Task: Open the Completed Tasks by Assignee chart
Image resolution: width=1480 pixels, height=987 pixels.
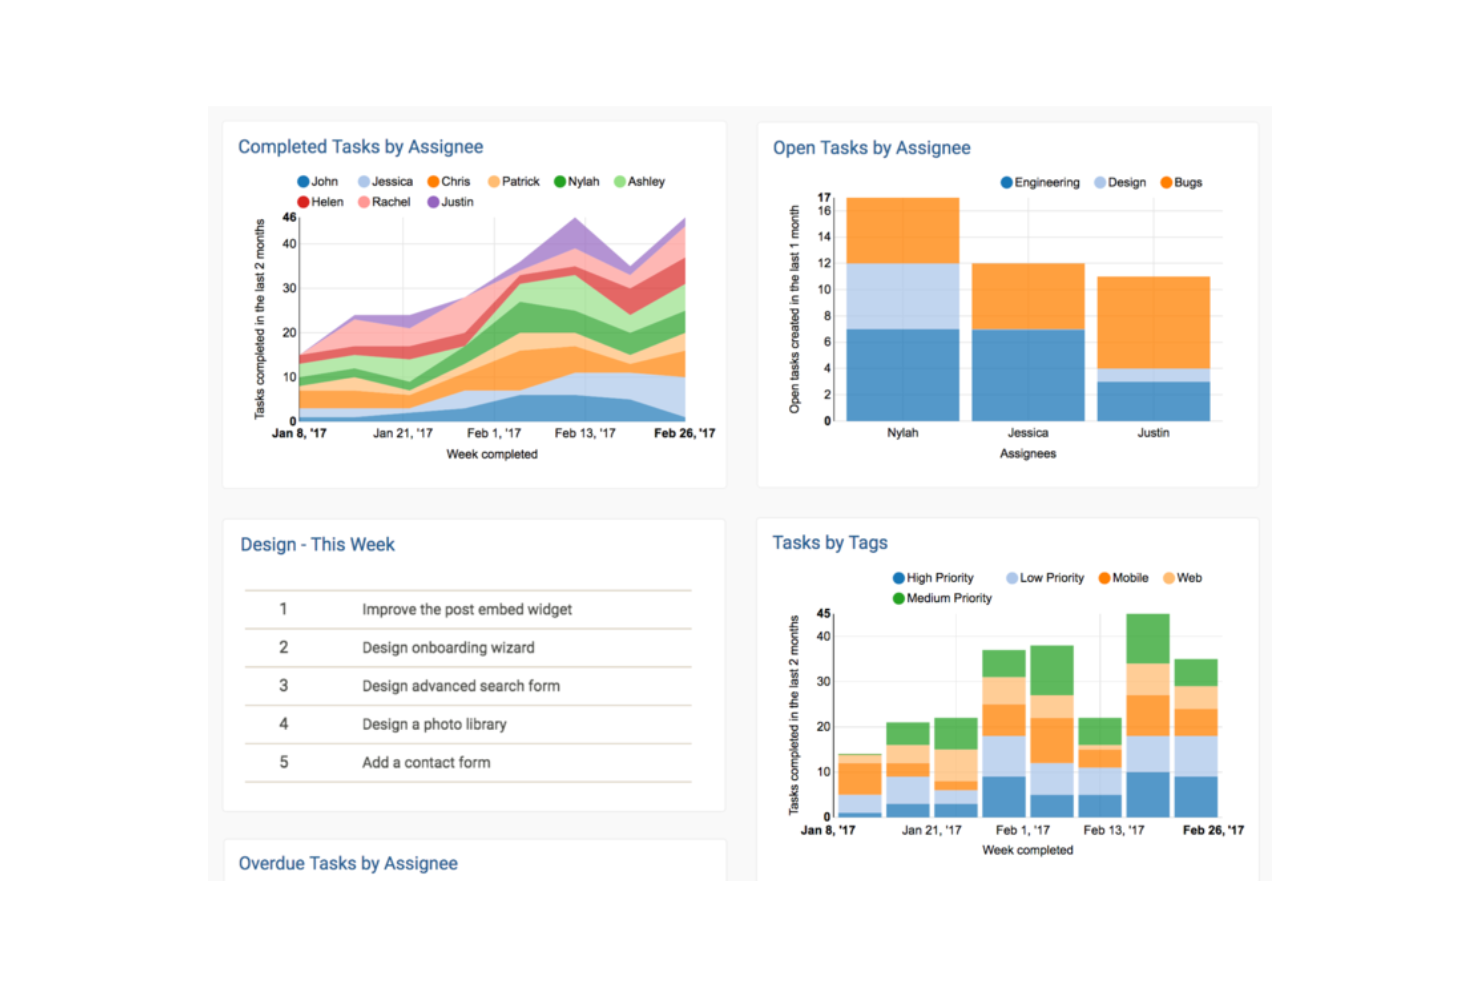Action: point(360,146)
